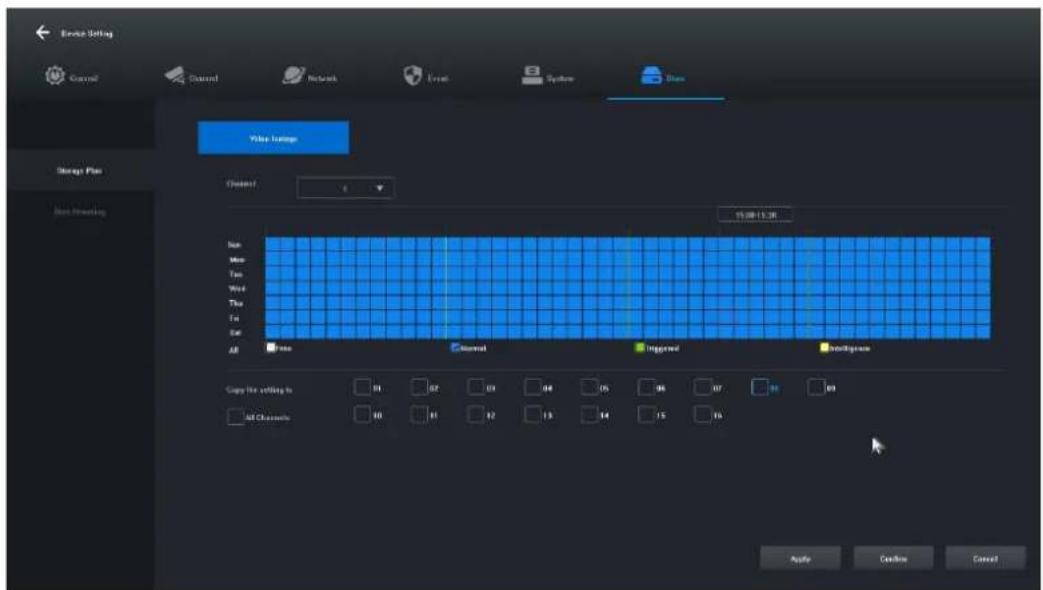Image resolution: width=1043 pixels, height=590 pixels.
Task: Click the Cancel button
Action: coord(985,559)
